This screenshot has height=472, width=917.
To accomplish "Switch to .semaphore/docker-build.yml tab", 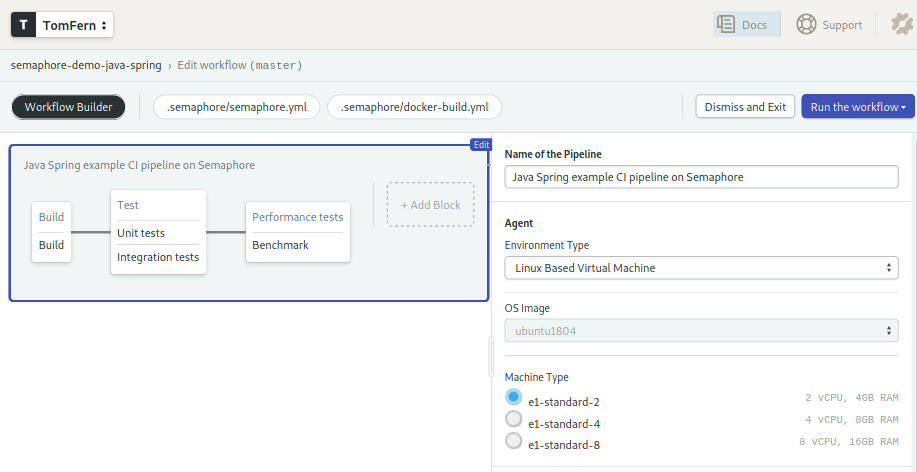I will coord(414,107).
